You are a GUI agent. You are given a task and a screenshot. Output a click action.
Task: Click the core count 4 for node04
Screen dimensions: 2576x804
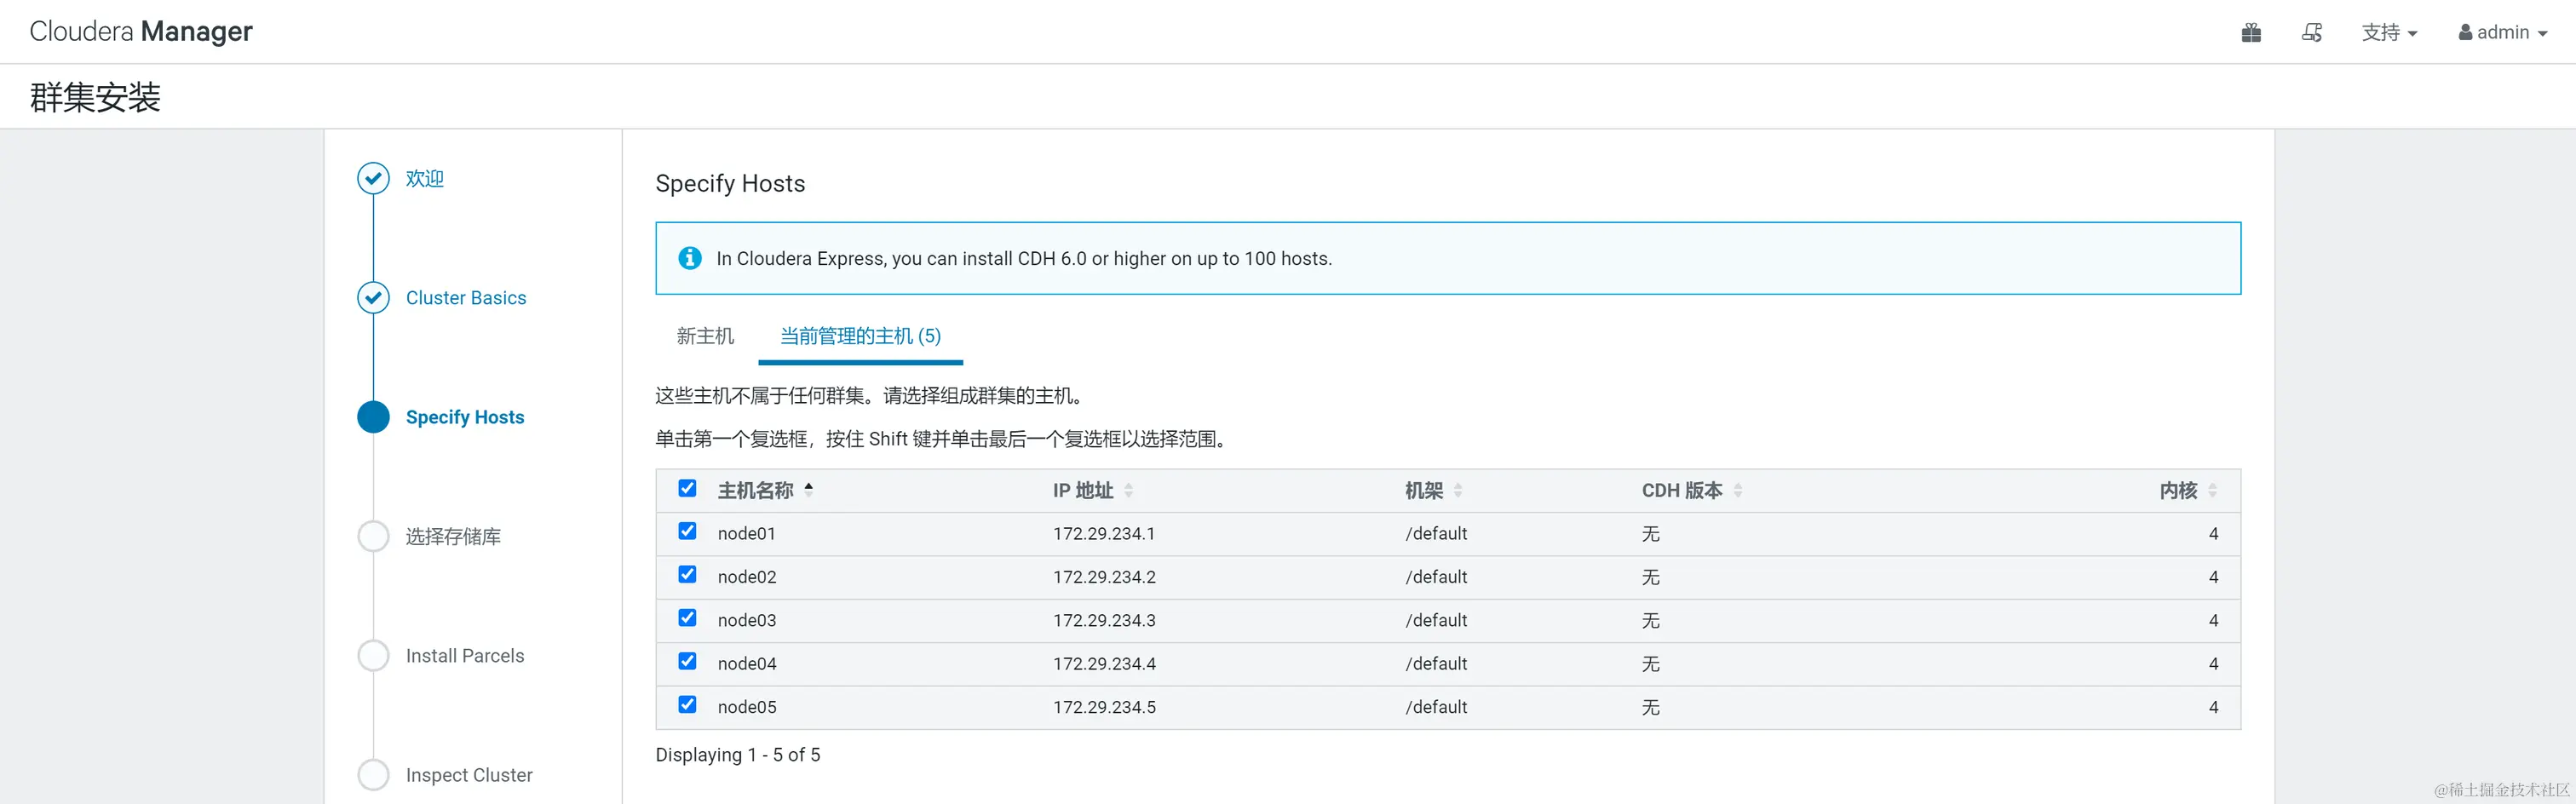[x=2213, y=664]
